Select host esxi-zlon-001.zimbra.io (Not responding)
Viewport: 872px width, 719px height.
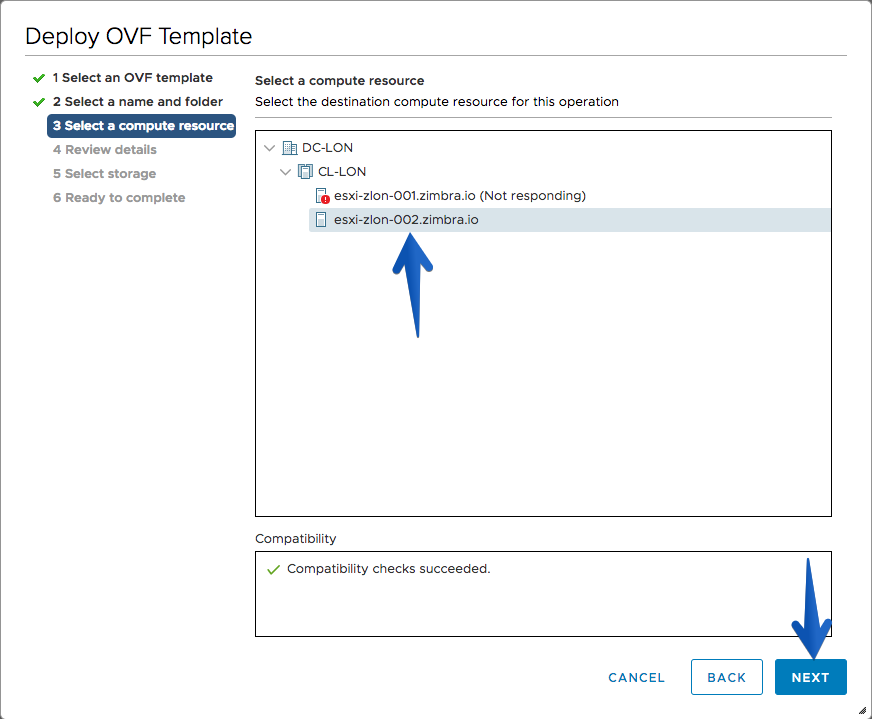(459, 196)
